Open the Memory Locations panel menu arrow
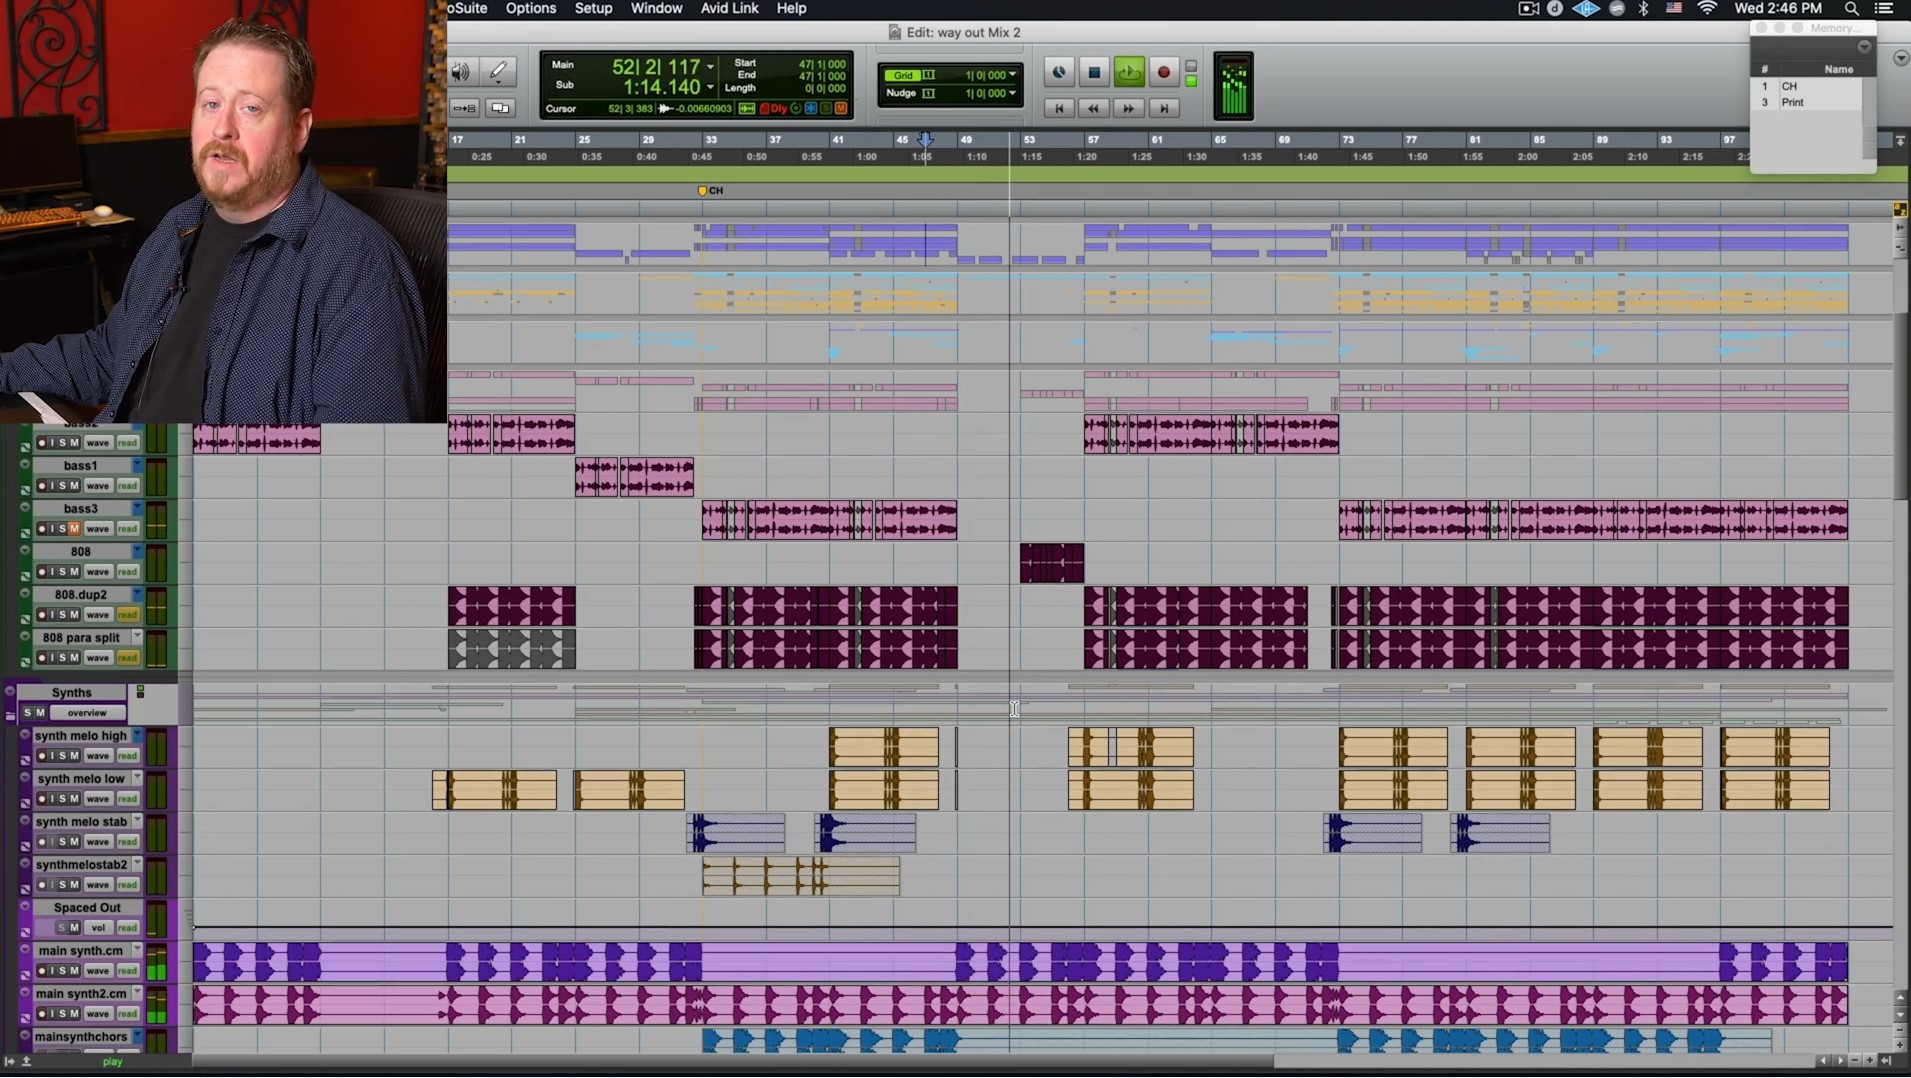This screenshot has height=1078, width=1911. tap(1864, 47)
